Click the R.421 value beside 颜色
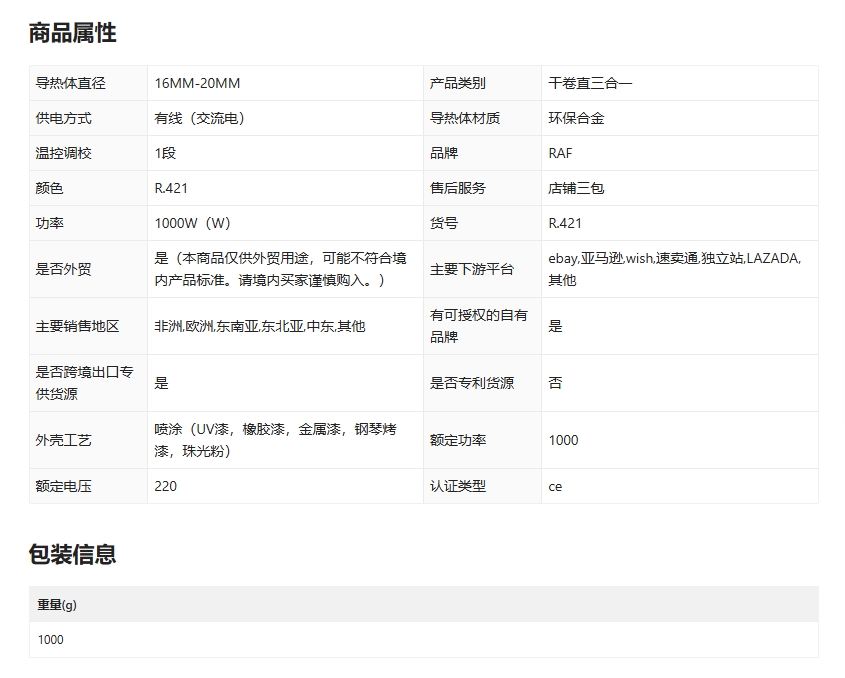The image size is (845, 678). [x=171, y=188]
